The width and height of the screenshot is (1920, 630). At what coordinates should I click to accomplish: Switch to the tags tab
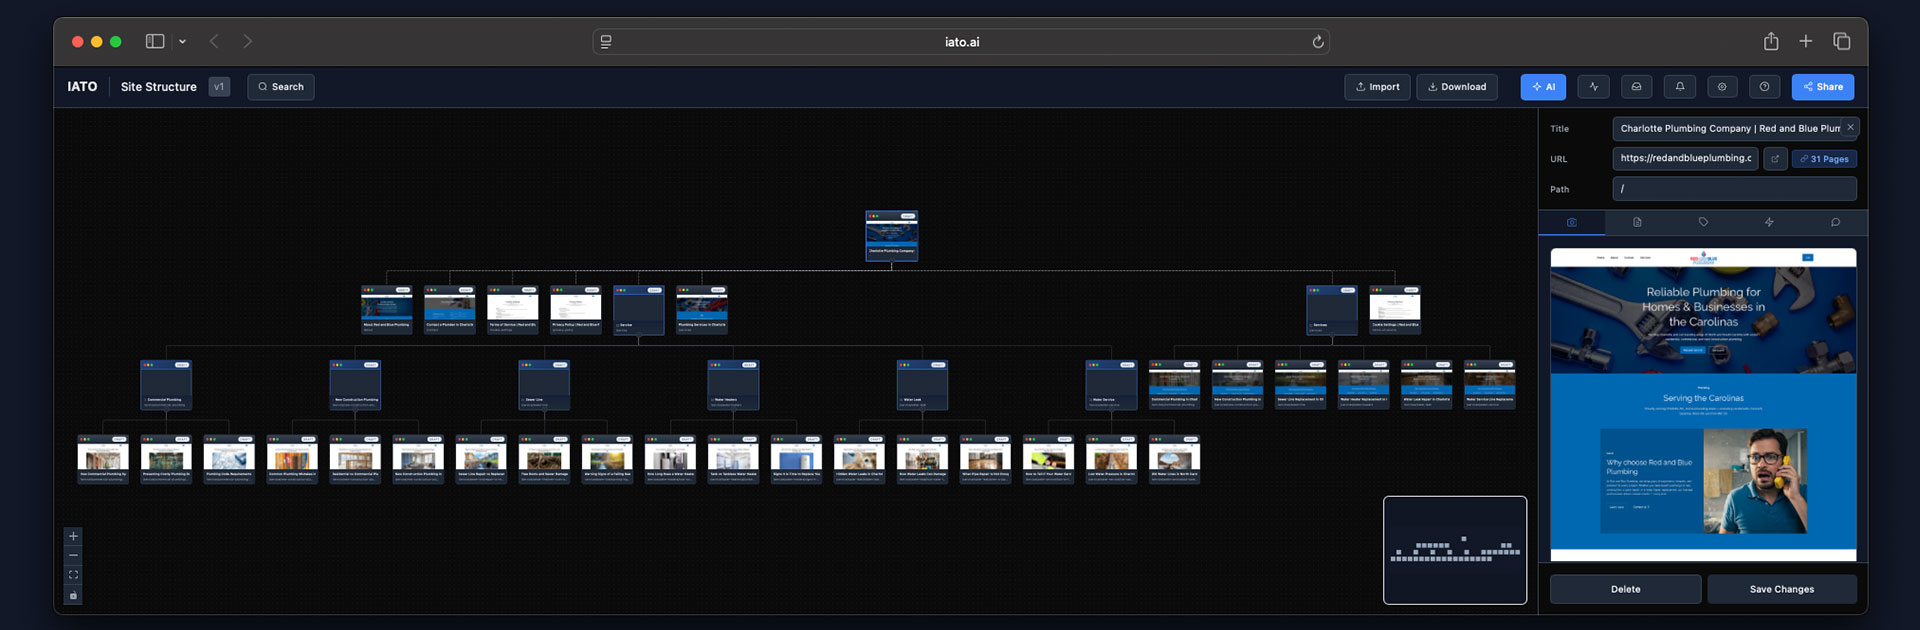tap(1703, 222)
